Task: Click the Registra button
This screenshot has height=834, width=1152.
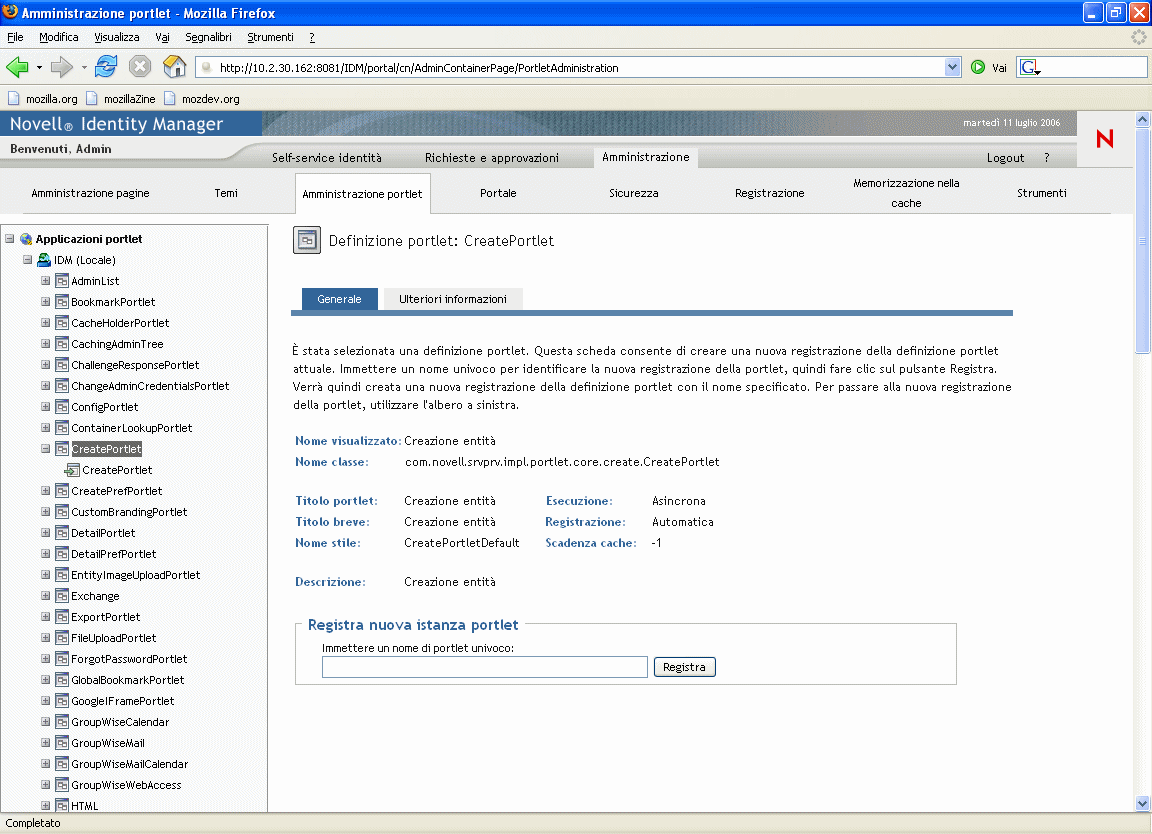Action: (684, 667)
